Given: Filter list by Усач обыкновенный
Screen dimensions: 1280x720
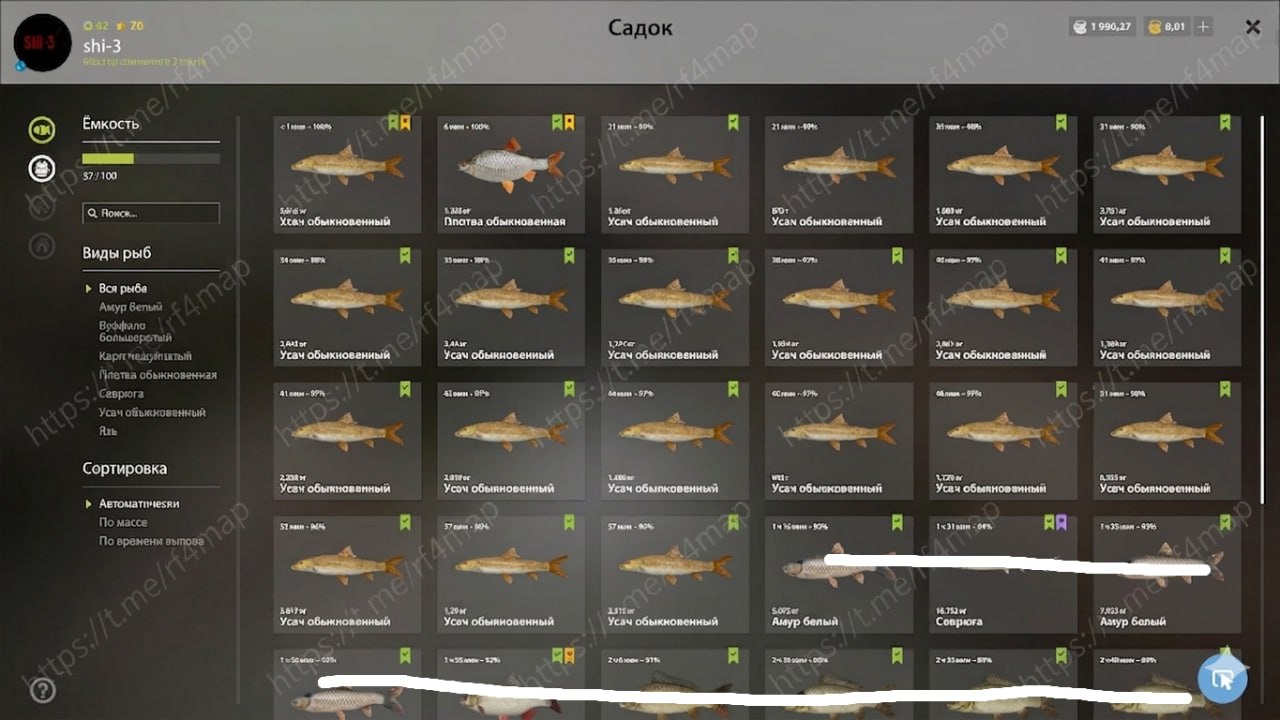Looking at the screenshot, I should [152, 412].
